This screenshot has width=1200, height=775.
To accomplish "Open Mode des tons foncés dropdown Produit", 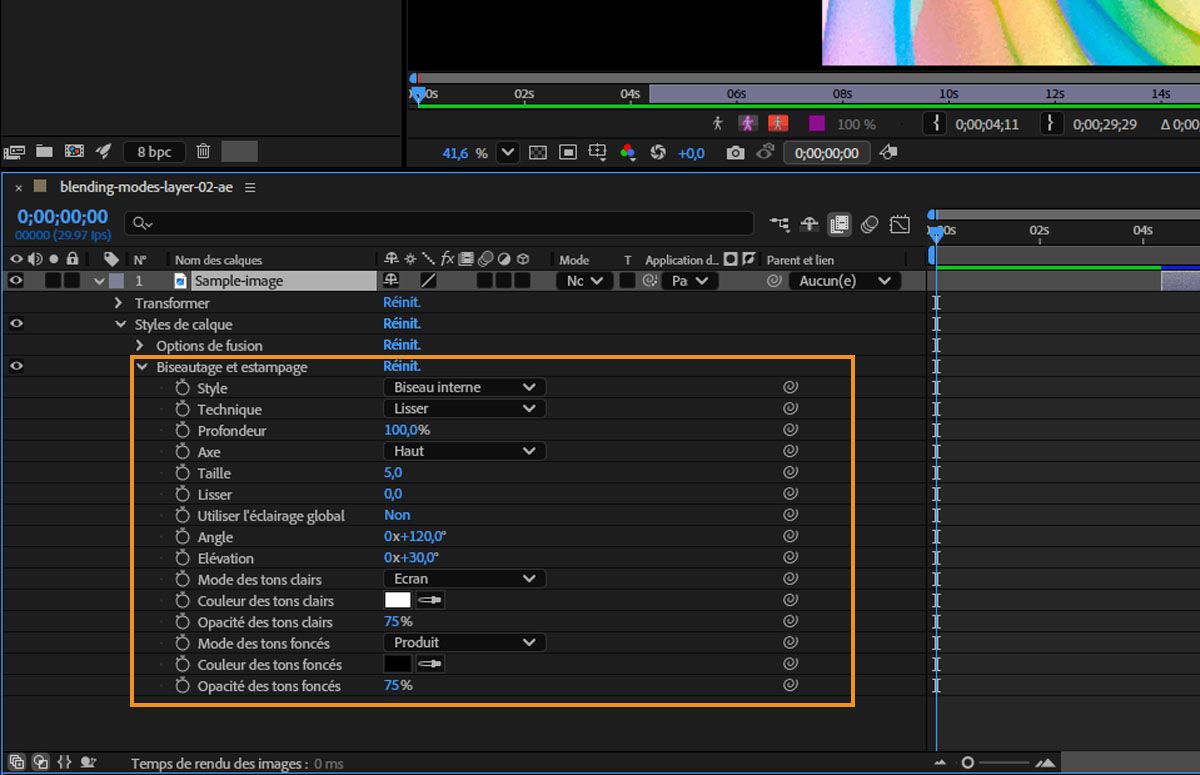I will (464, 643).
